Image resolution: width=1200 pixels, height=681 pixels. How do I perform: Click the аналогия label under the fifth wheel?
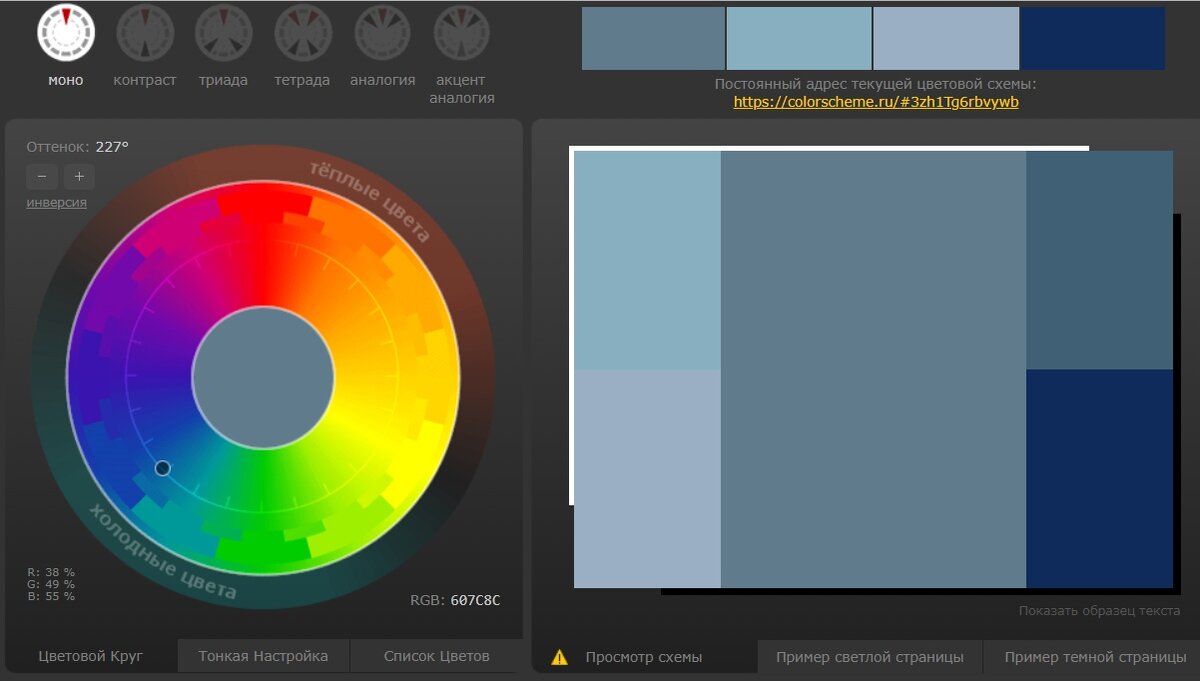pyautogui.click(x=383, y=80)
